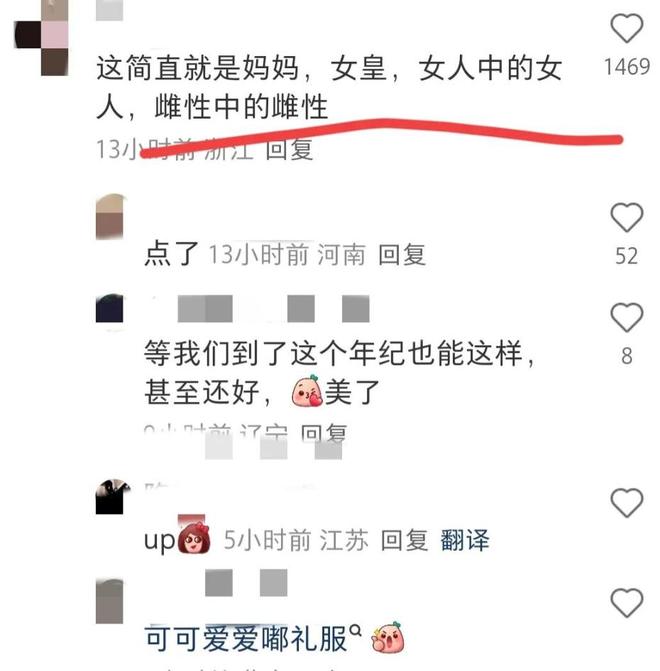Tap the heart beside the 'up' comment

pos(626,502)
